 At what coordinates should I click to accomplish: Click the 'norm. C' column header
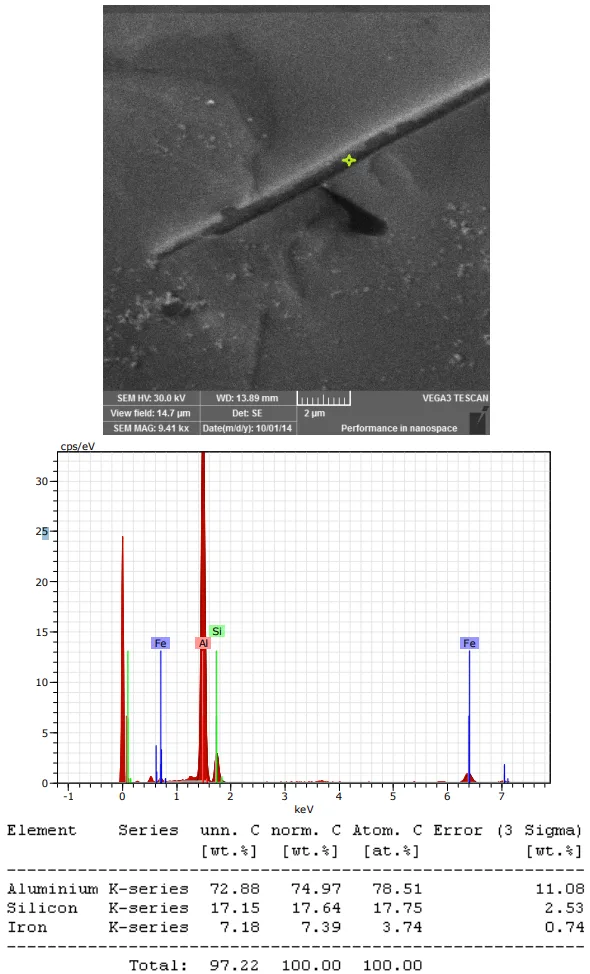(306, 831)
